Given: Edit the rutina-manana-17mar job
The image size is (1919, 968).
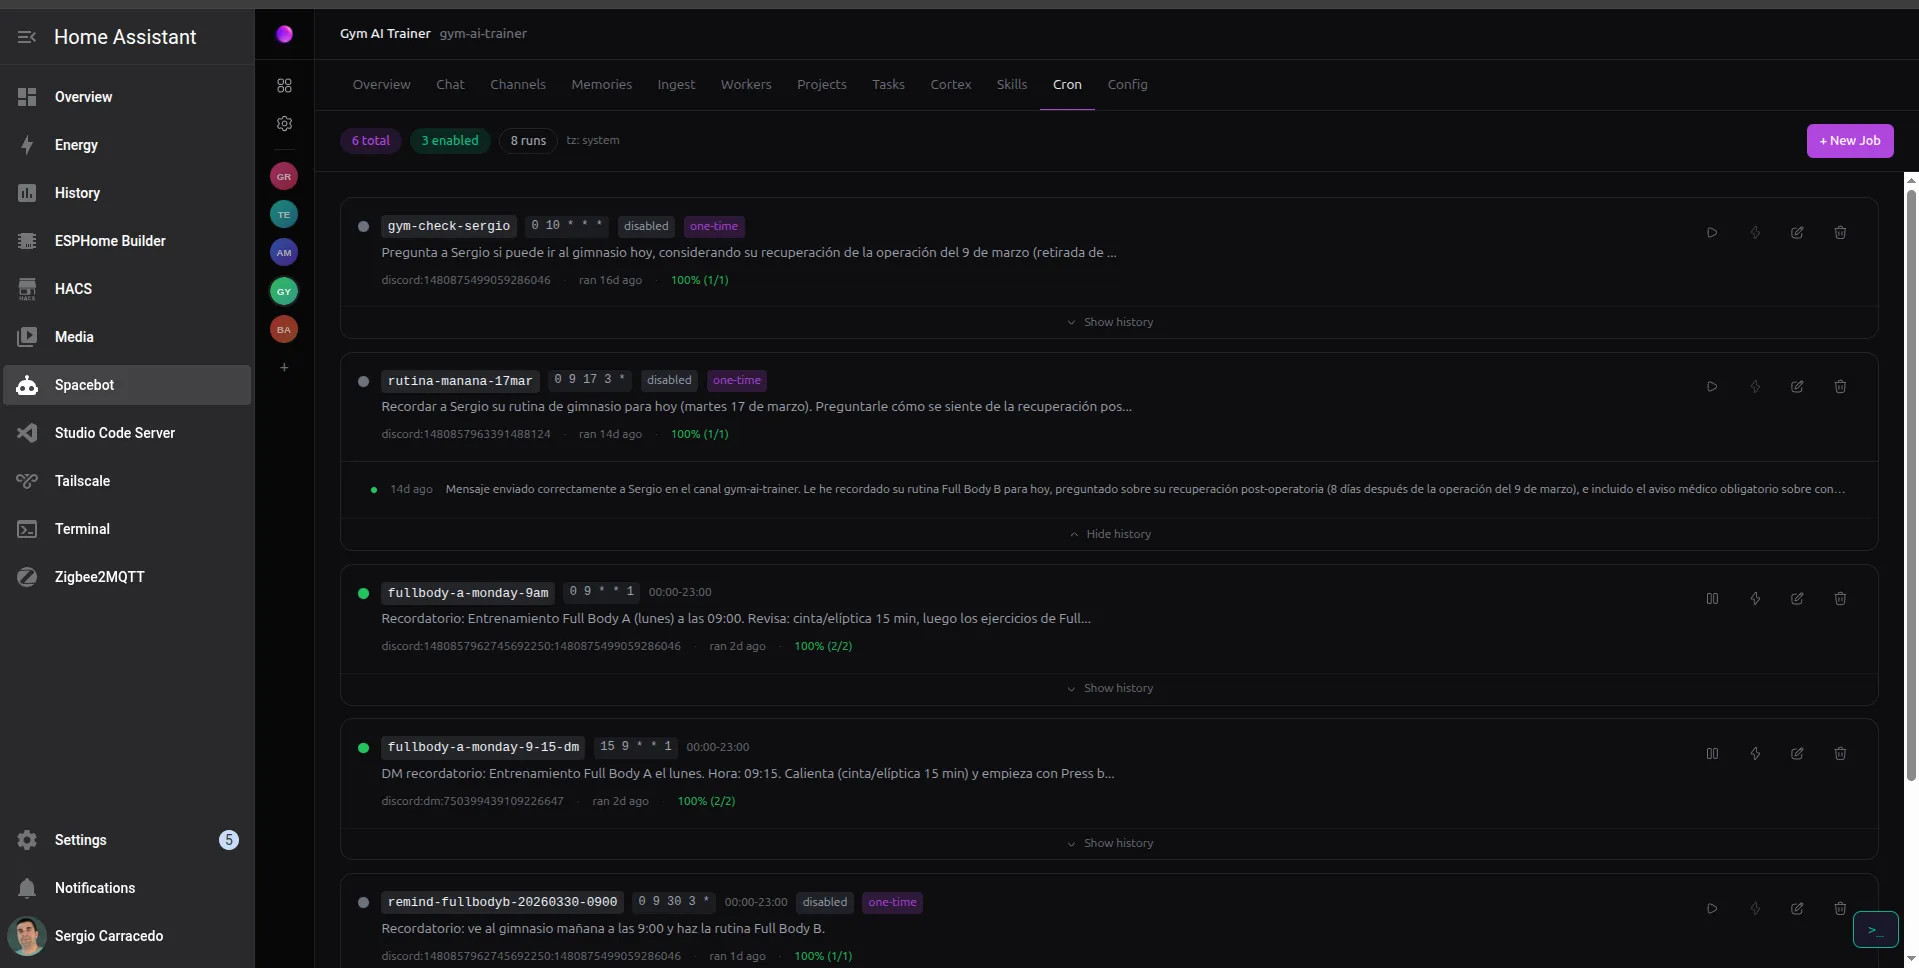Looking at the screenshot, I should (1796, 387).
